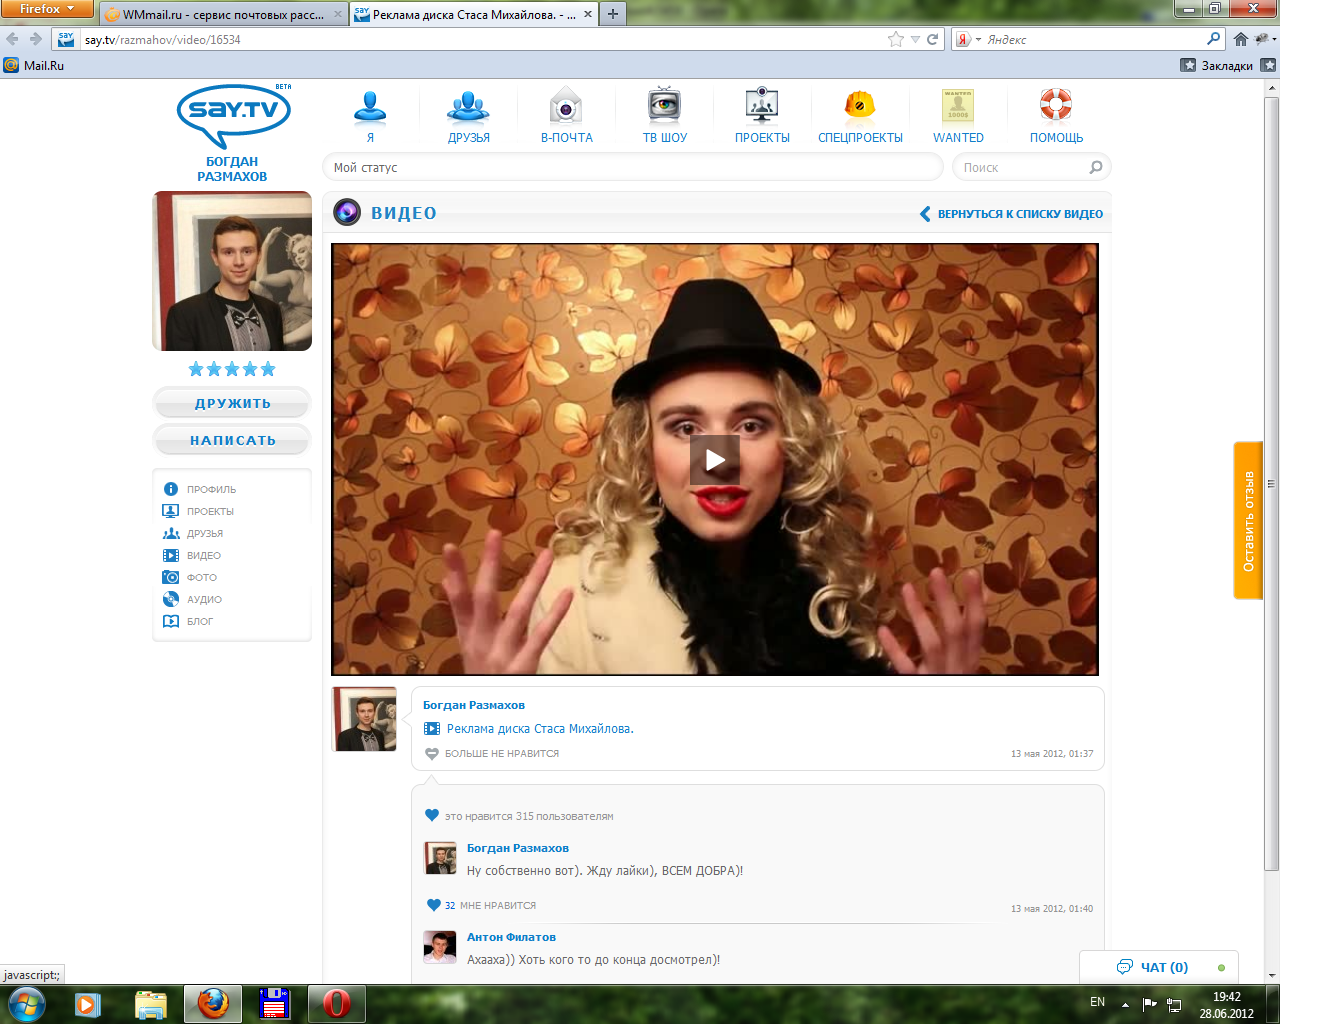The height and width of the screenshot is (1024, 1332).
Task: Open the ТВ ШОУ television icon
Action: pyautogui.click(x=664, y=106)
